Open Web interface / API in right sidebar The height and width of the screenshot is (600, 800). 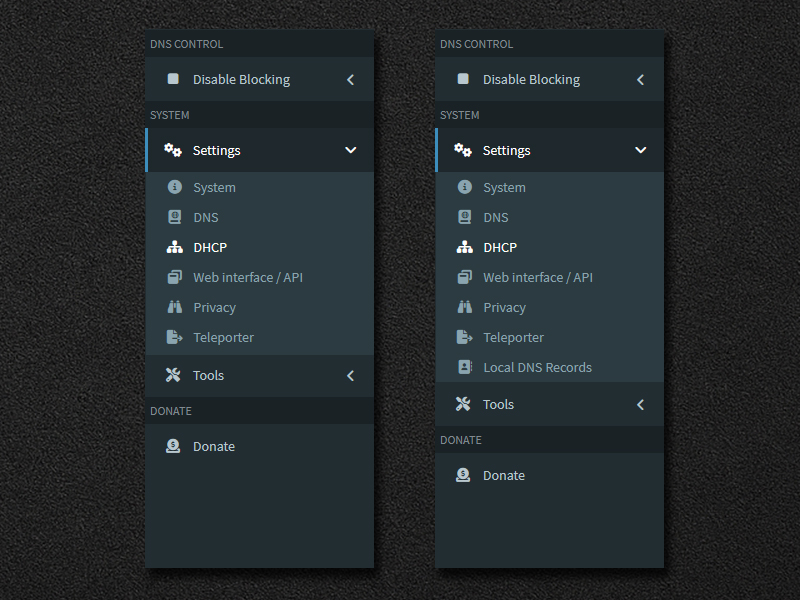[537, 277]
